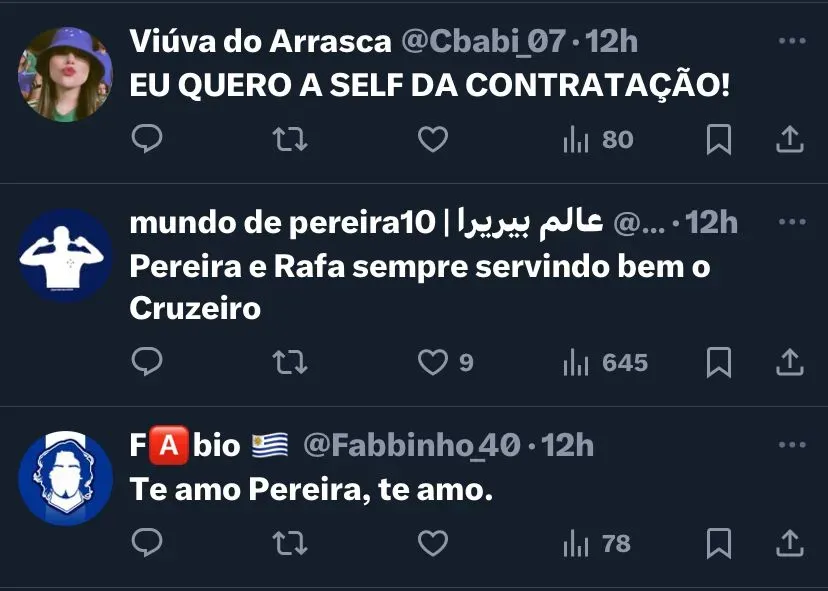Reply to mundo de pereira10's tweet

click(x=147, y=362)
